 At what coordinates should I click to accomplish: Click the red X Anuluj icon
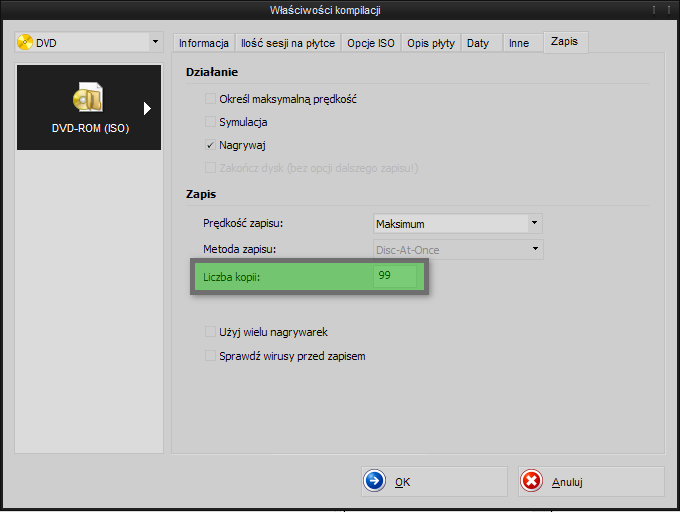tap(531, 481)
